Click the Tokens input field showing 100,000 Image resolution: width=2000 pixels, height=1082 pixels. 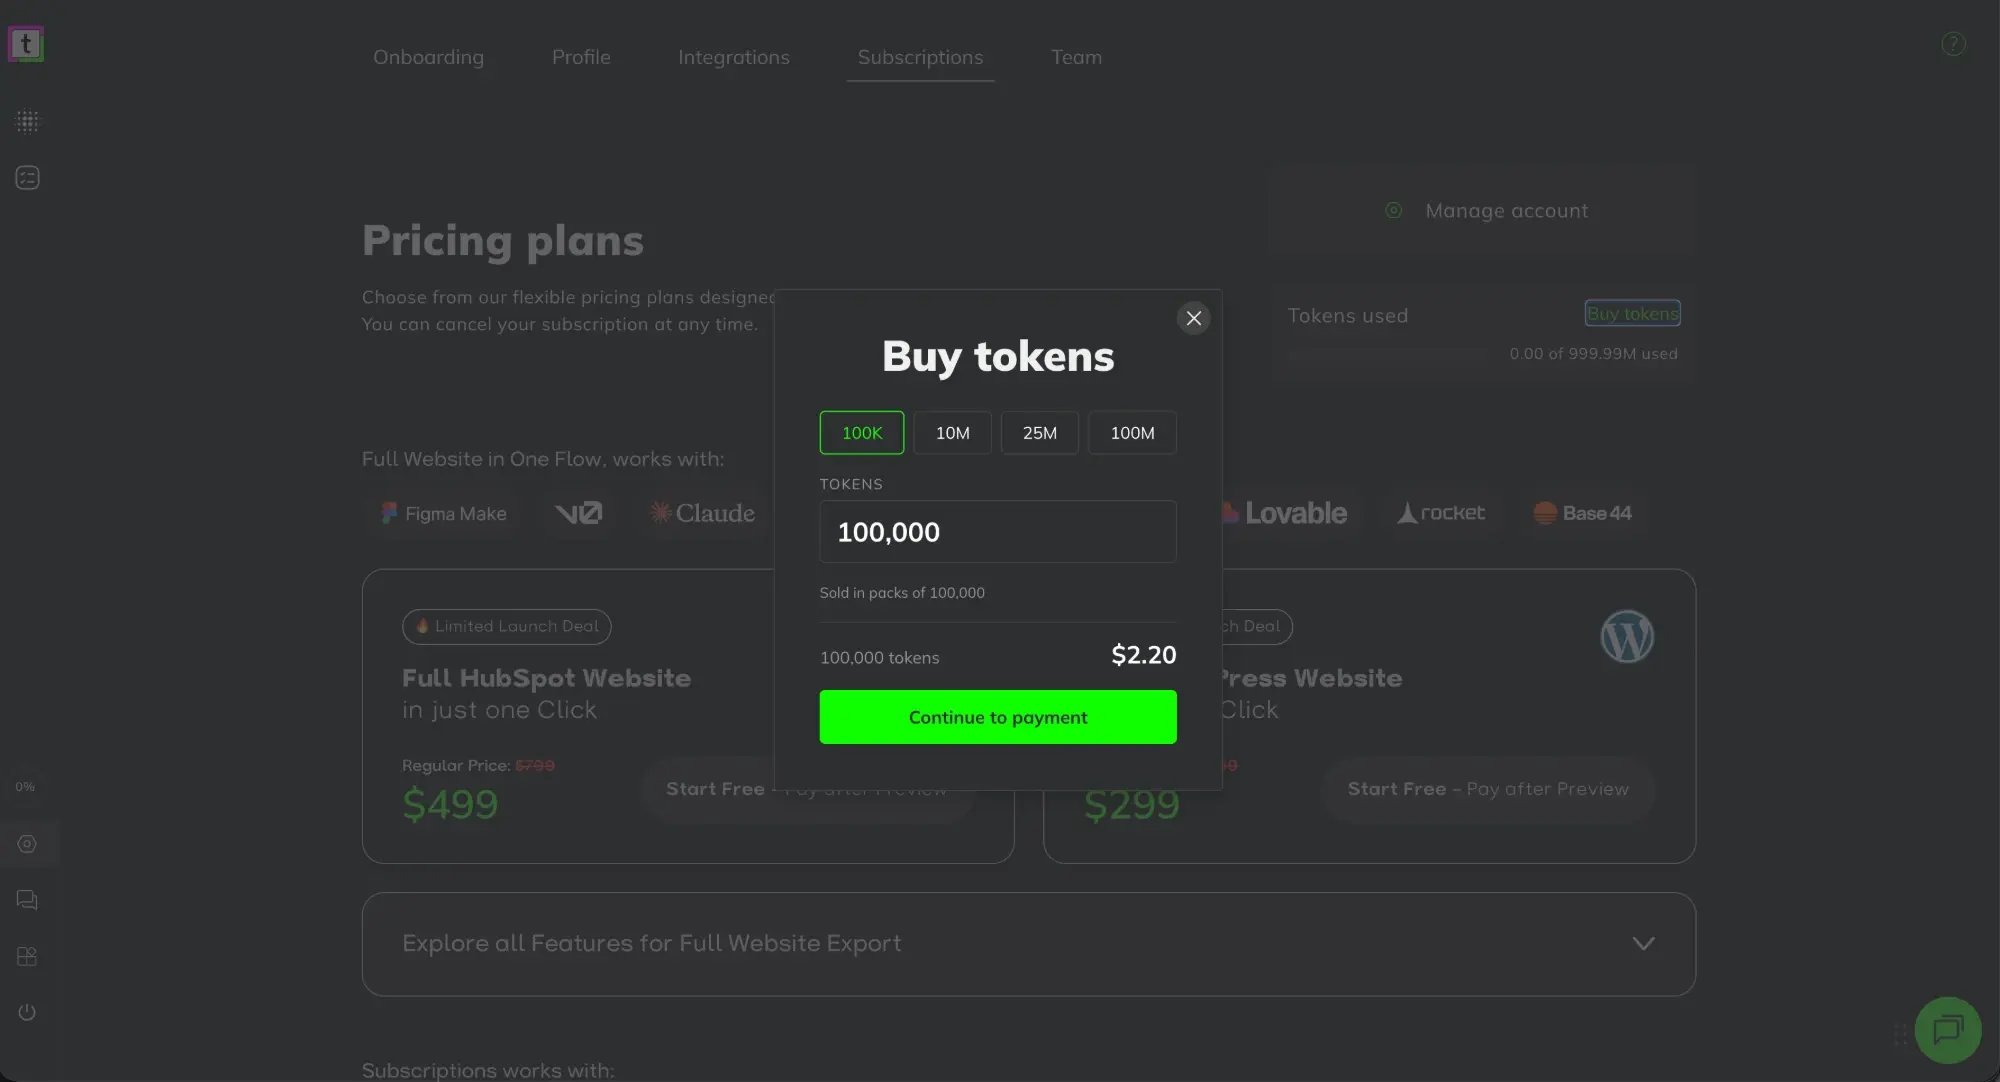coord(998,531)
